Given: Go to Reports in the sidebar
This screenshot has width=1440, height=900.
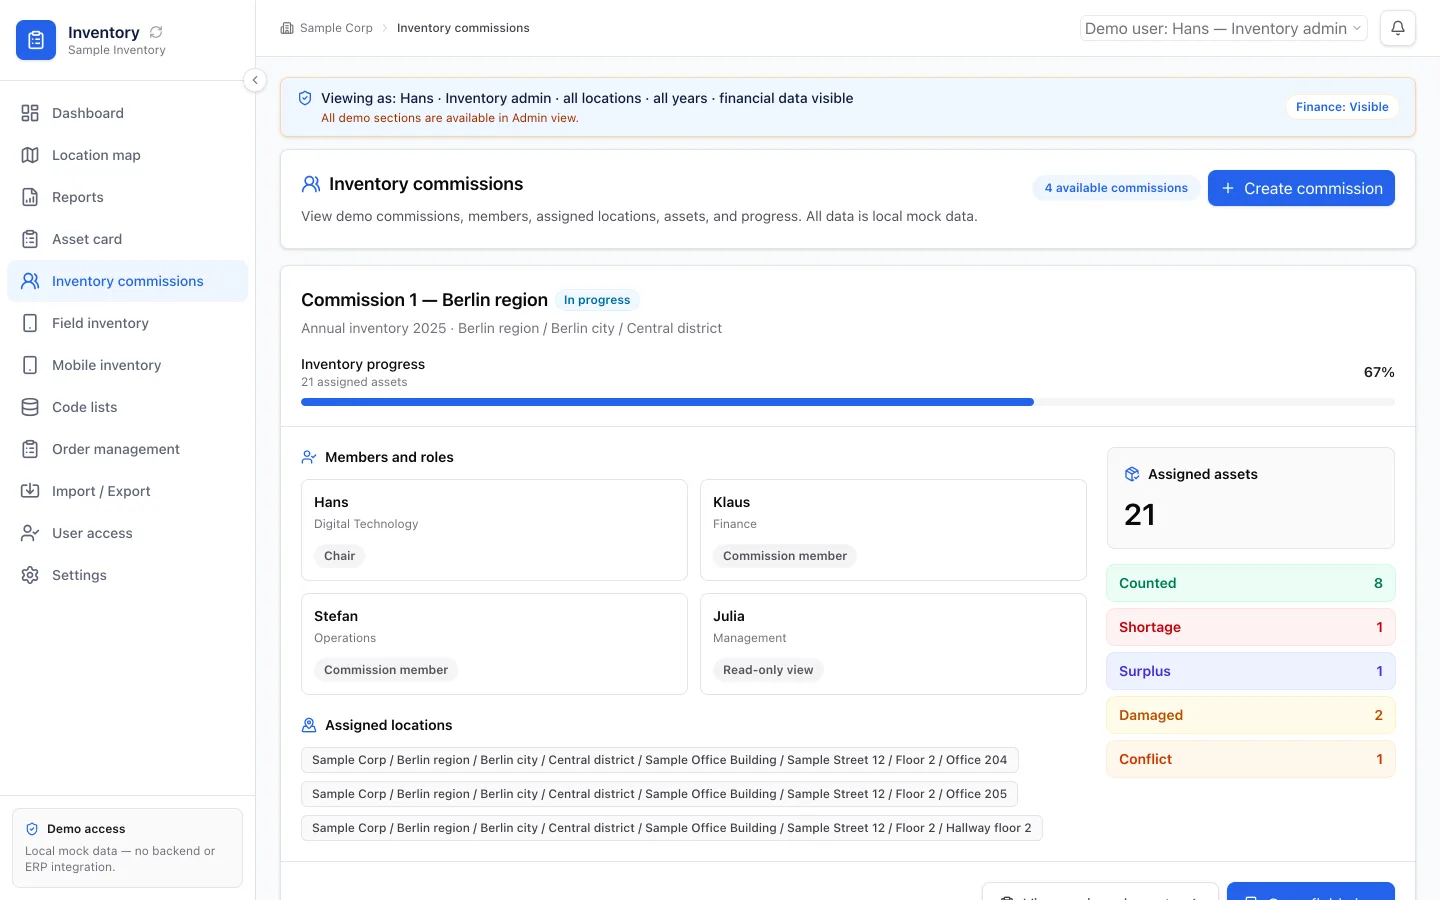Looking at the screenshot, I should 127,197.
